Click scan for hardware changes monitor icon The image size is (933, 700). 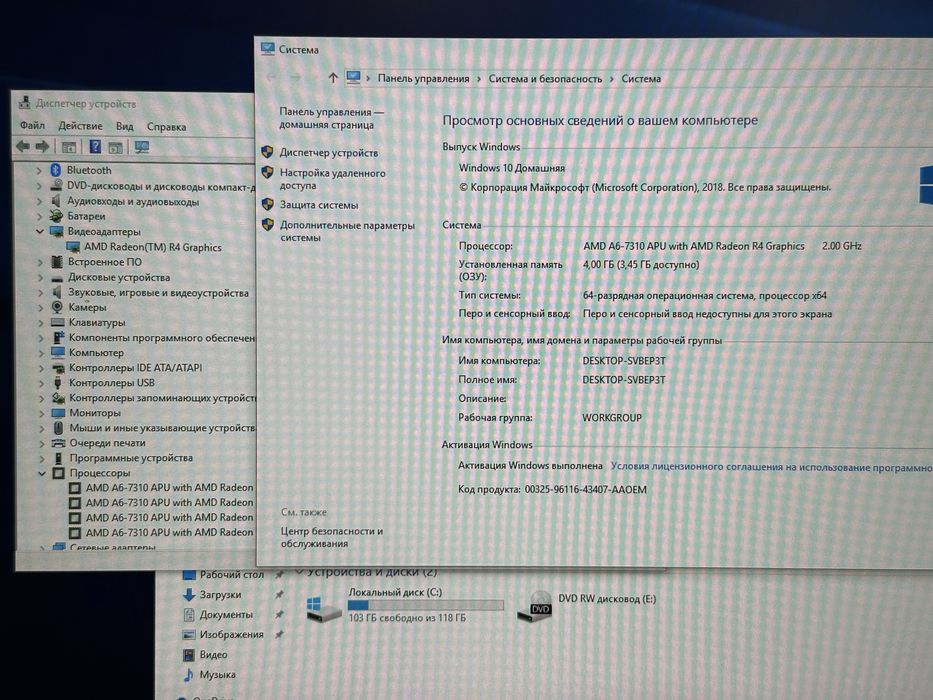142,147
